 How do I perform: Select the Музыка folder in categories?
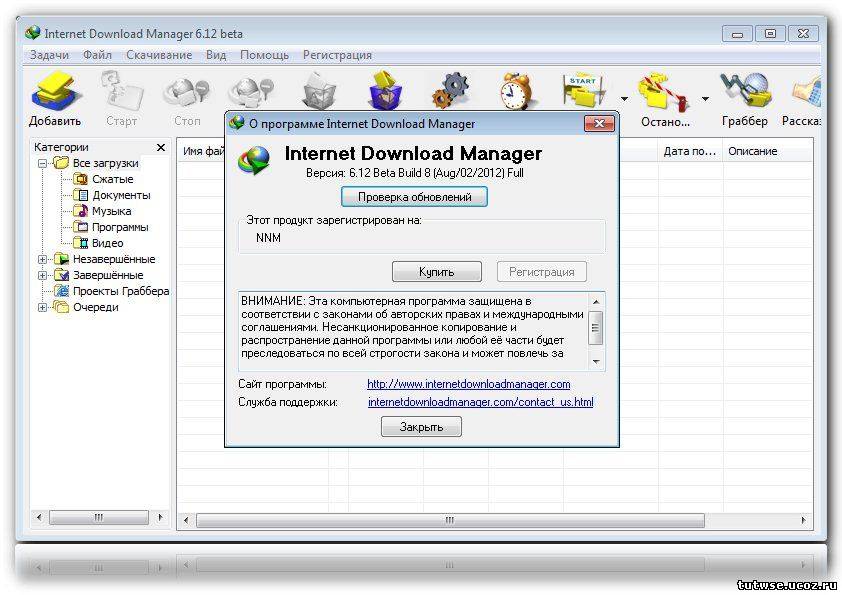coord(111,211)
